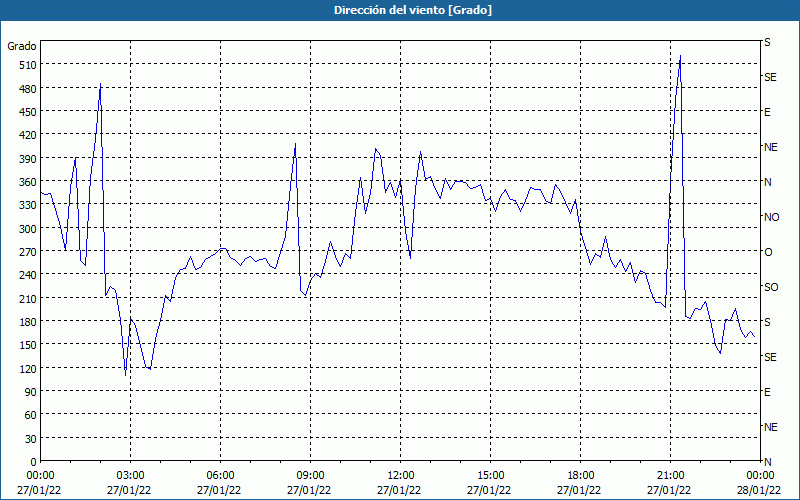The width and height of the screenshot is (800, 500).
Task: Click the 30 degree axis label
Action: point(30,439)
